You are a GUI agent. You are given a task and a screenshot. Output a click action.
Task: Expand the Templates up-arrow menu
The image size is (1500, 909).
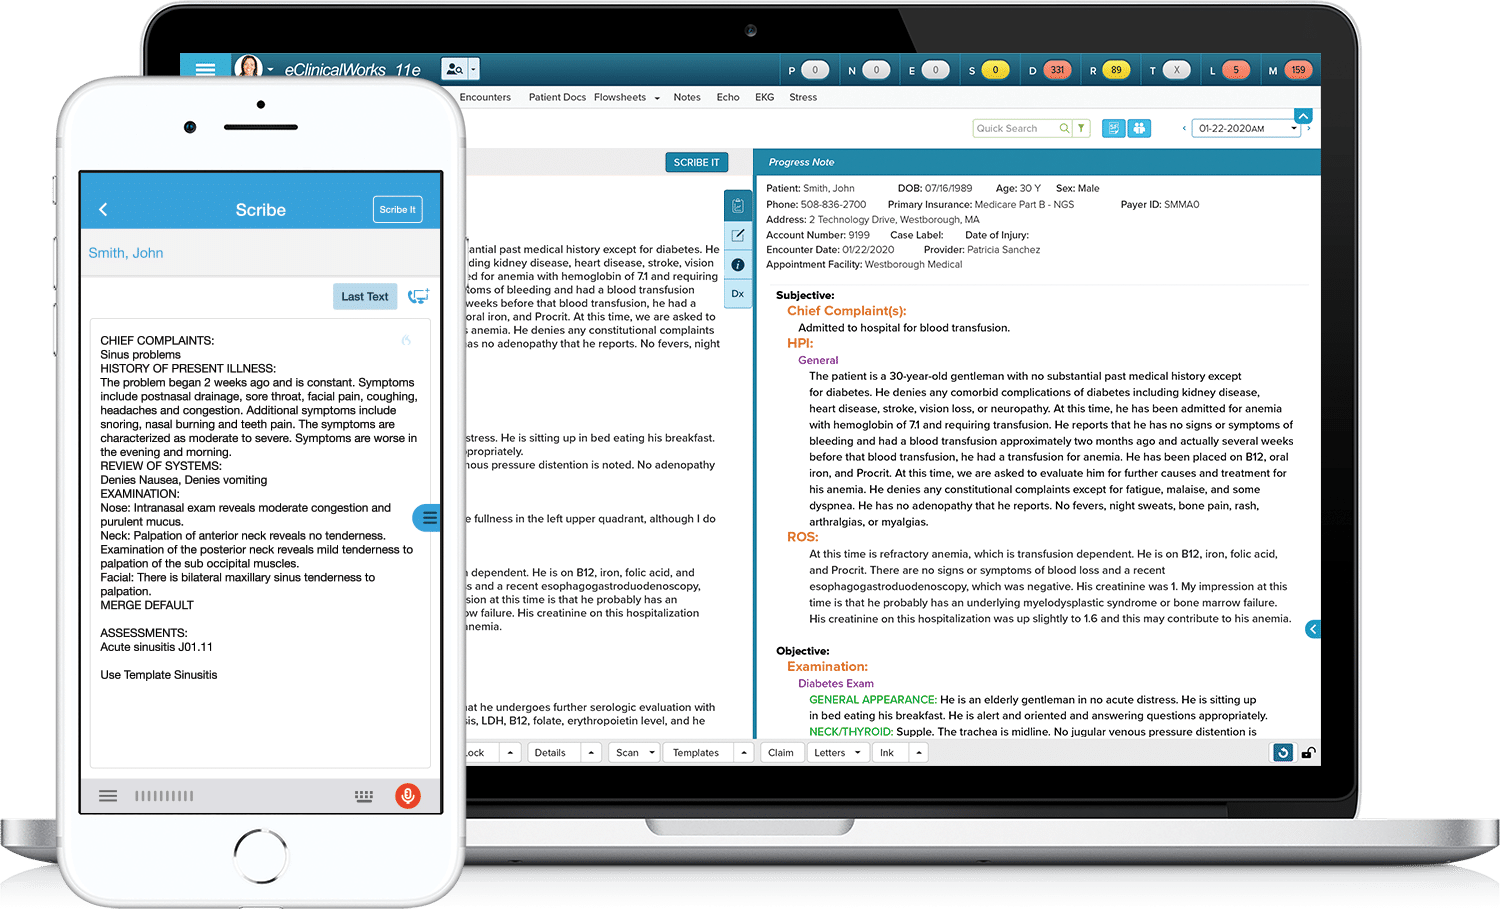[x=744, y=753]
